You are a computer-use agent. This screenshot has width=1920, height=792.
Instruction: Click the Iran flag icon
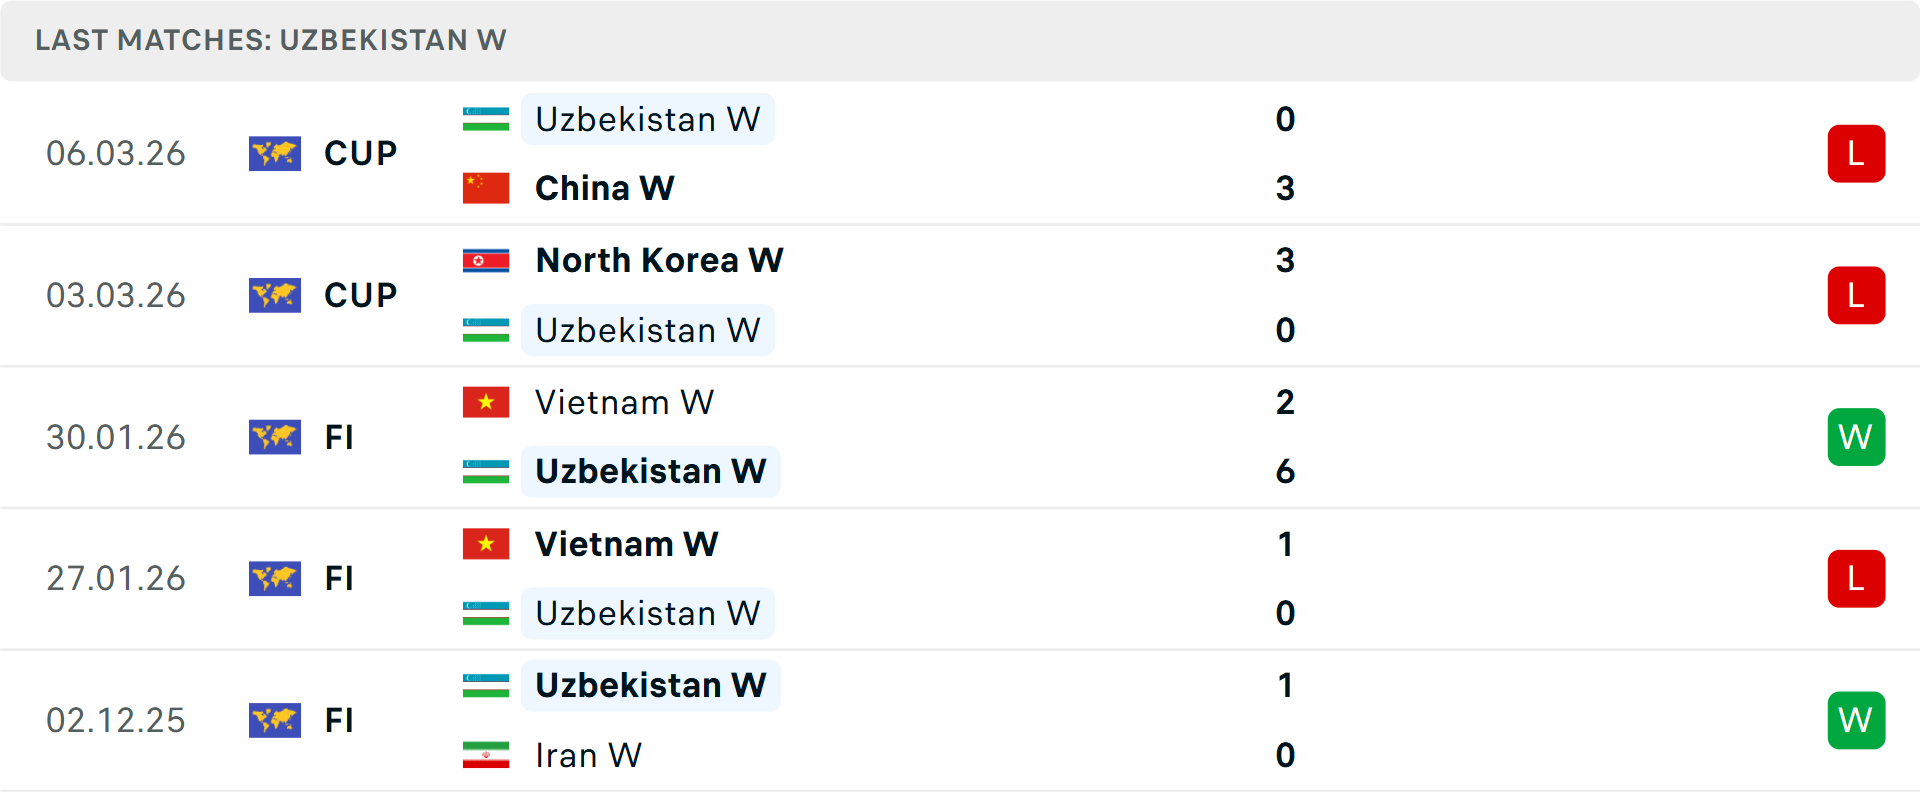[x=486, y=755]
